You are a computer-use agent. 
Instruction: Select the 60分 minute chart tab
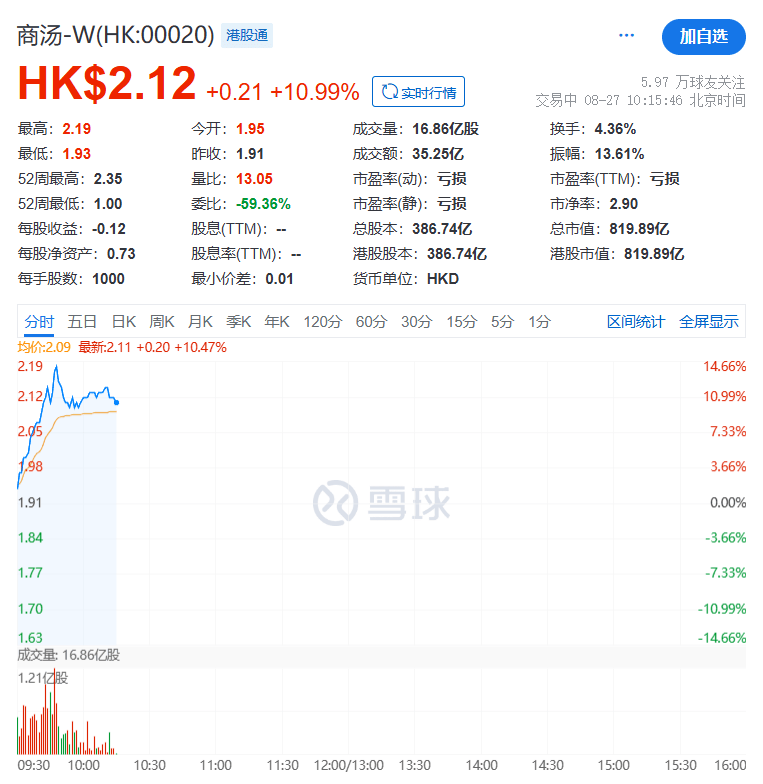pyautogui.click(x=371, y=321)
